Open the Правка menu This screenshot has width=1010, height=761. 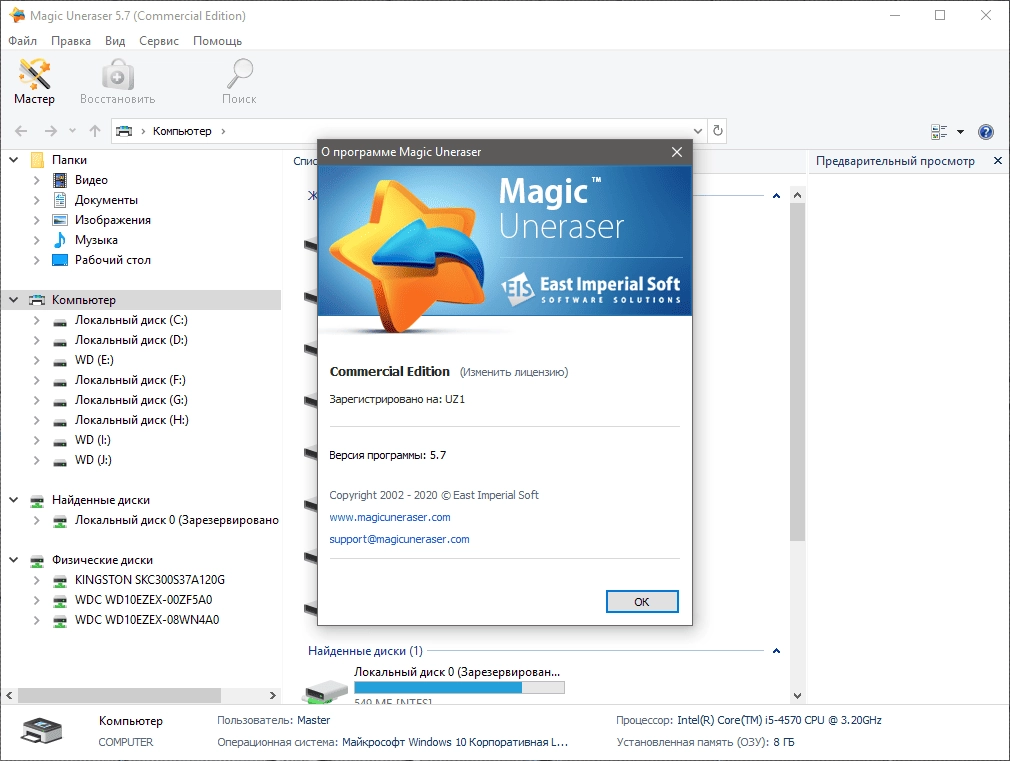(x=71, y=41)
